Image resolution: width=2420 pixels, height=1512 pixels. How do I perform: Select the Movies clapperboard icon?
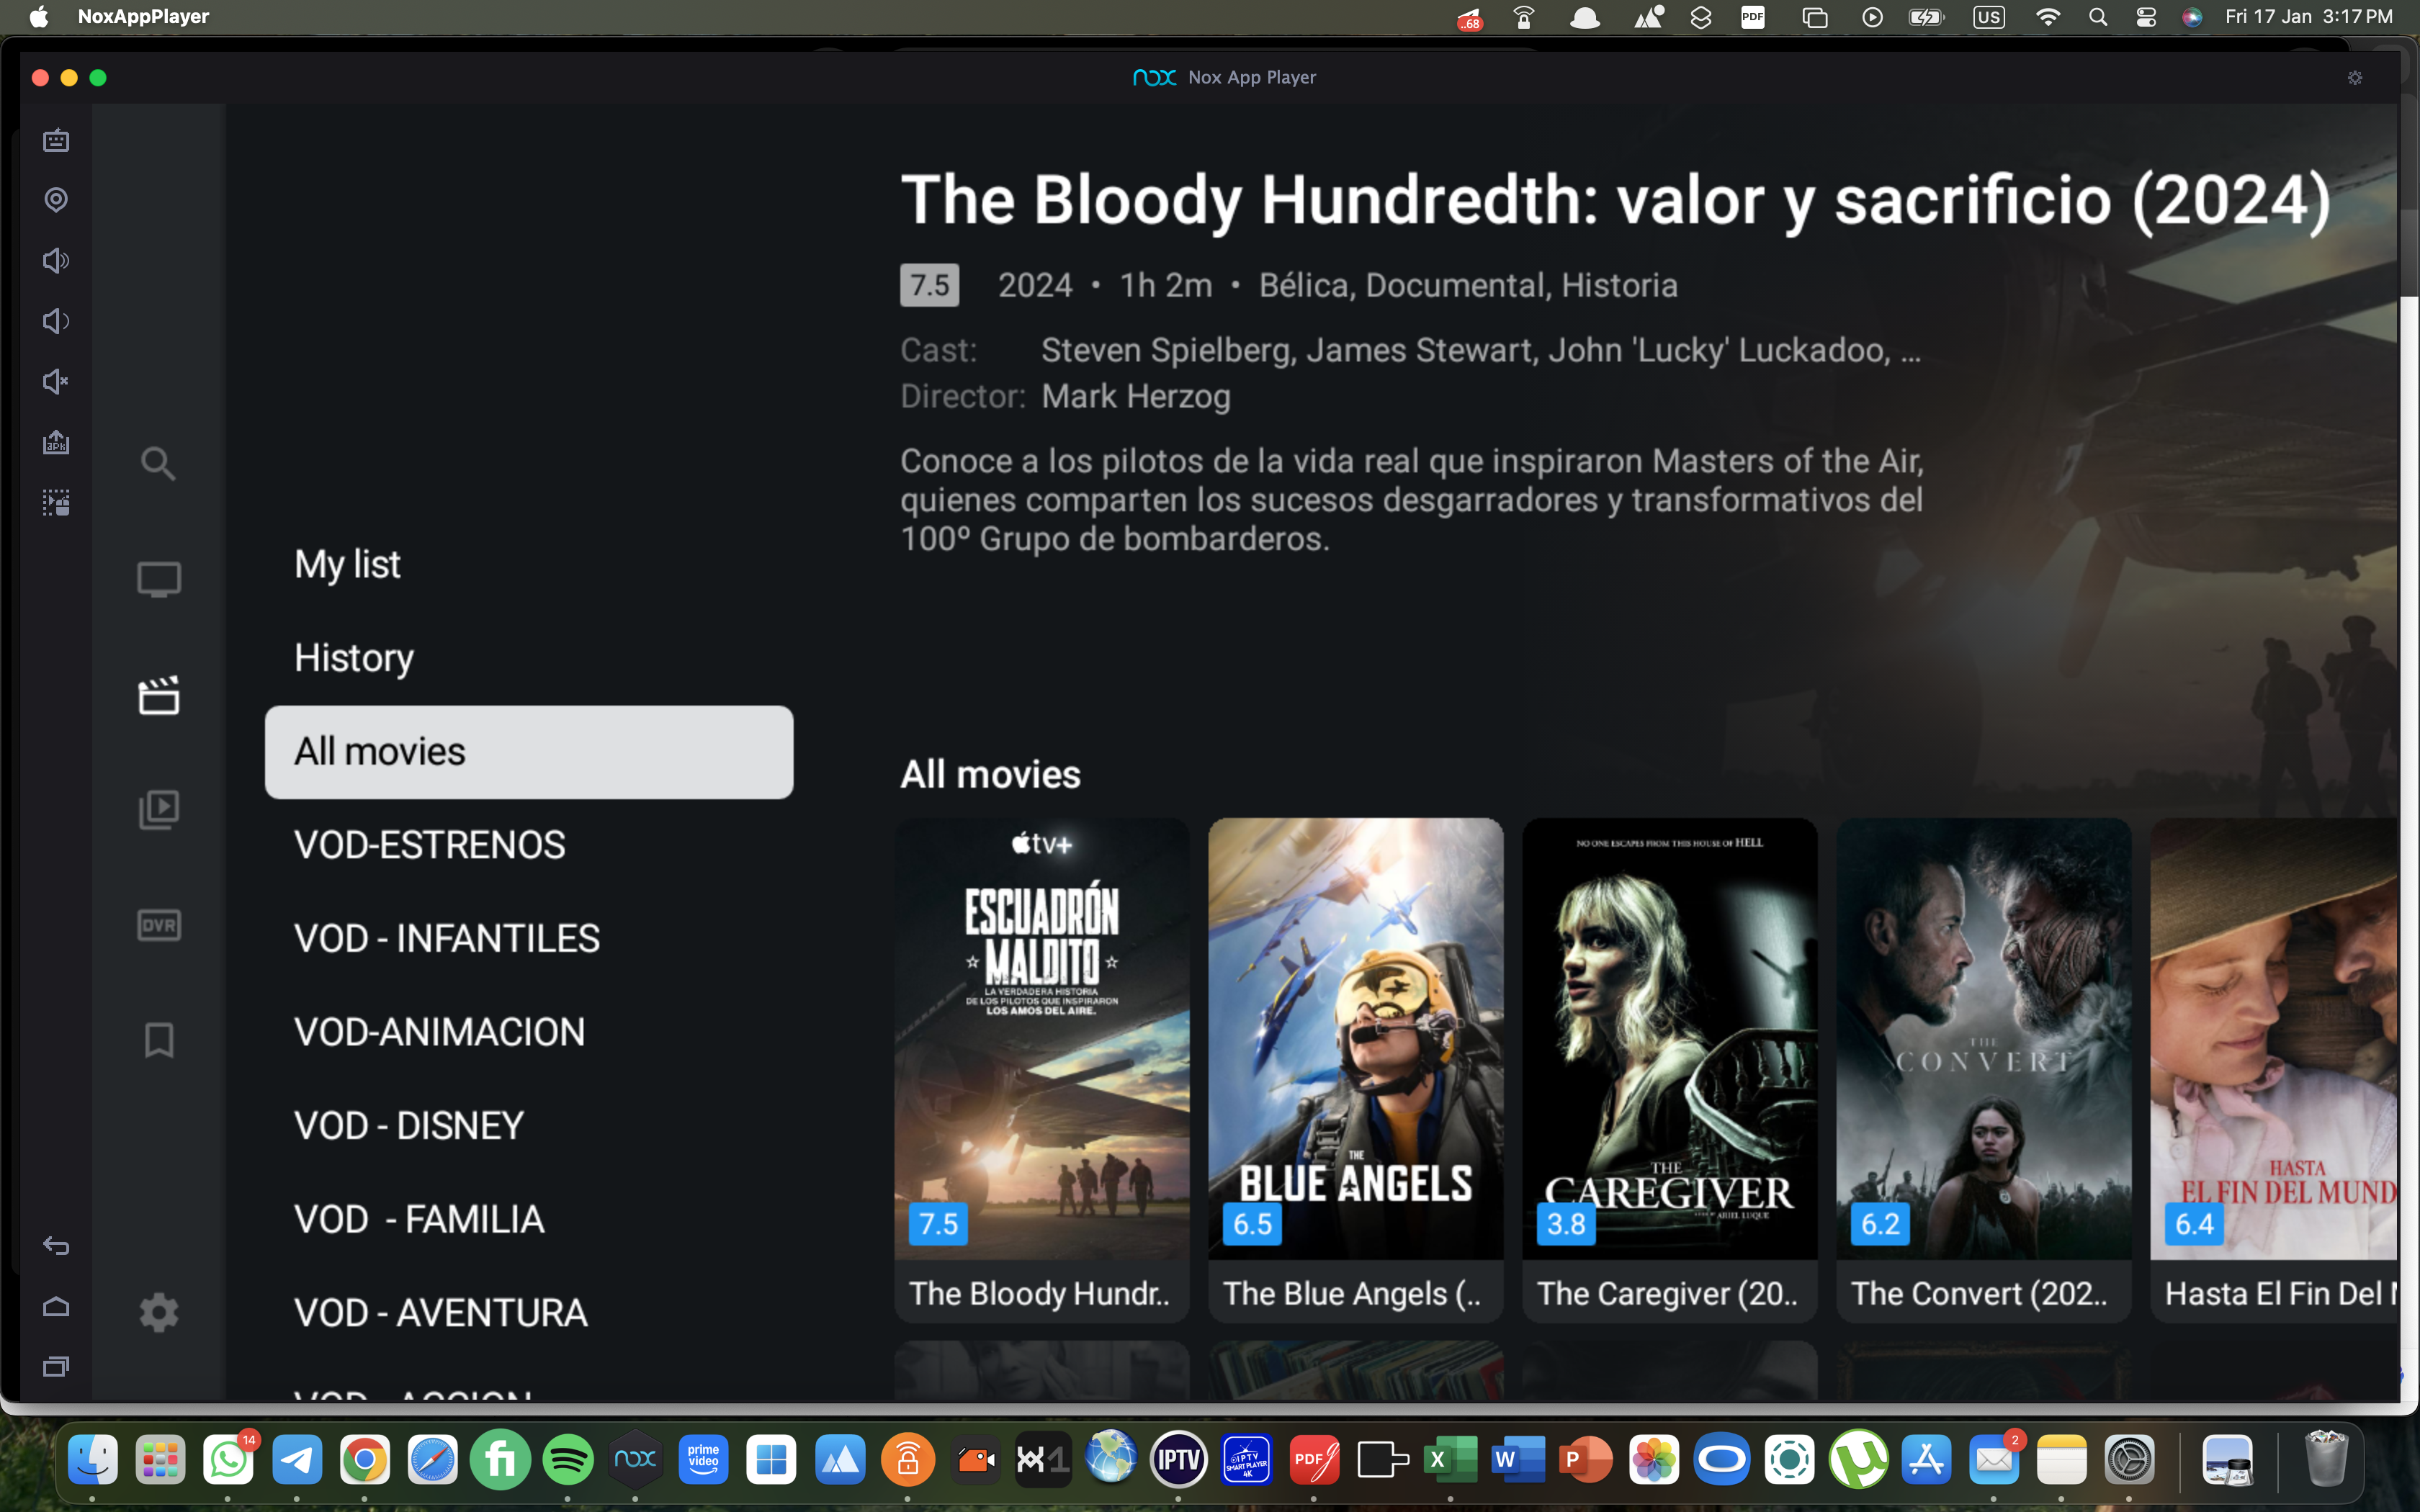point(158,695)
